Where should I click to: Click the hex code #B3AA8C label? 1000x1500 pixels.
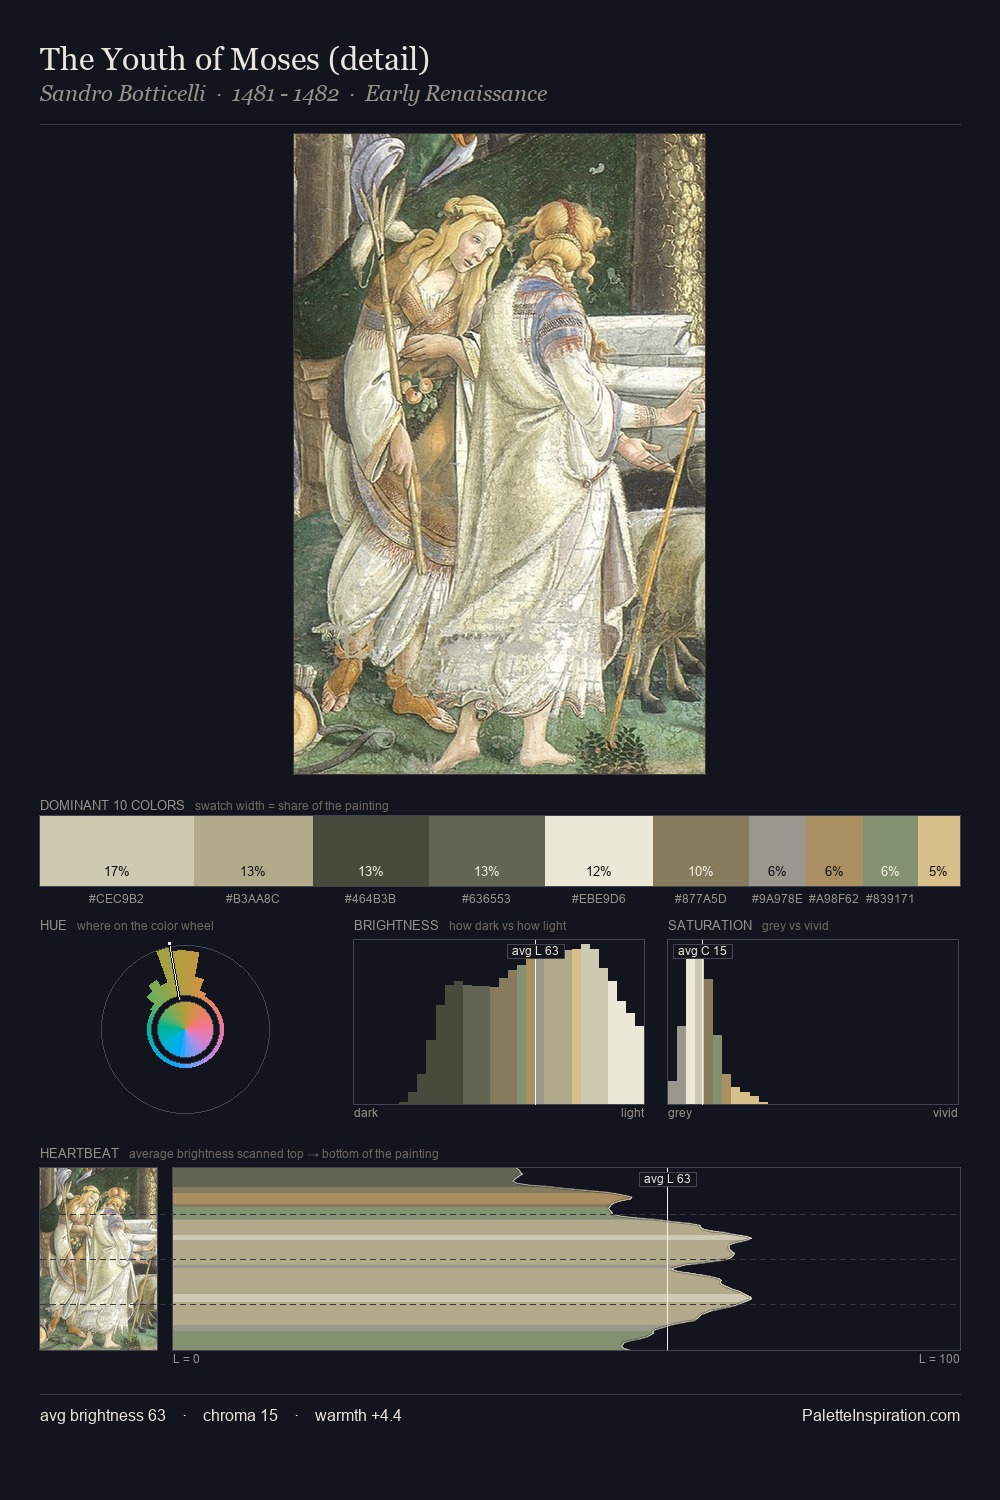(x=253, y=898)
